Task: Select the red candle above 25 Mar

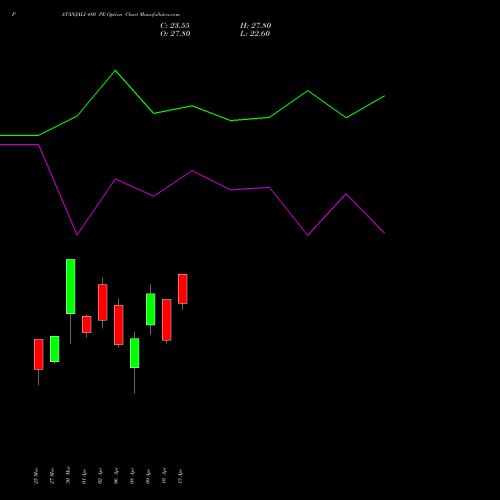Action: coord(39,354)
